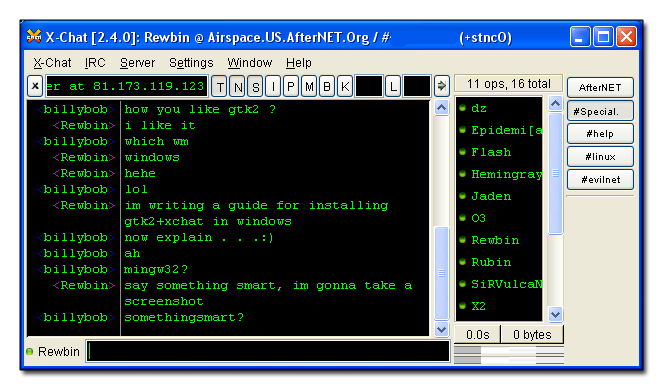Click the op status dot beside dz
663x390 pixels.
click(463, 107)
